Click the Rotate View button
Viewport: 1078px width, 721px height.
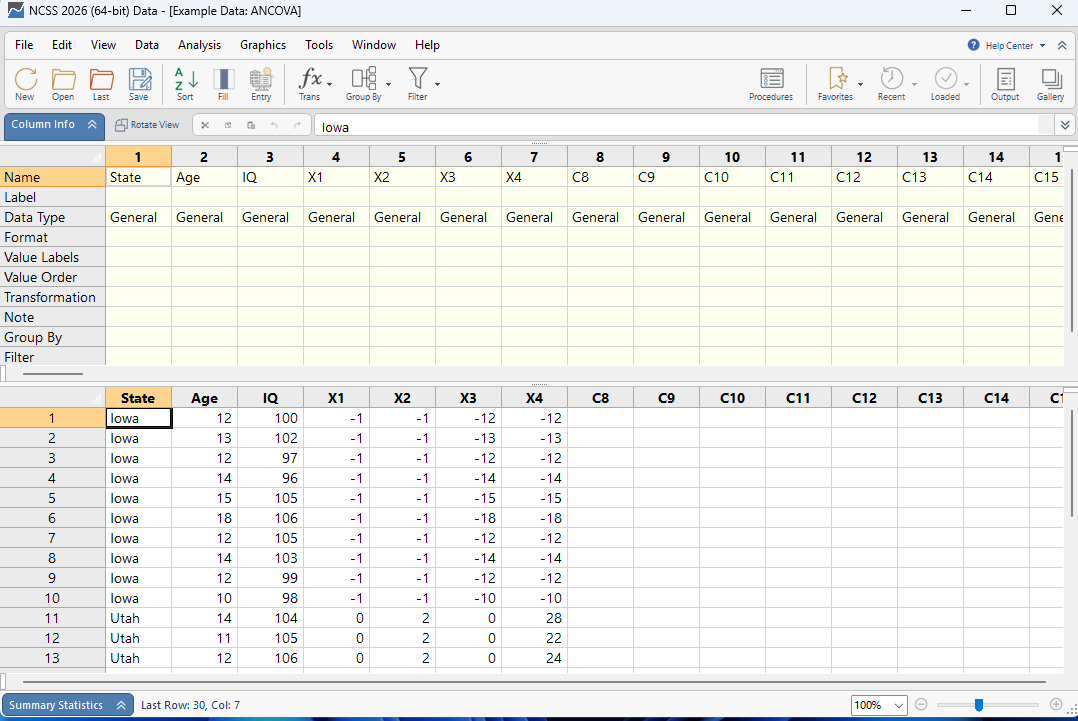coord(147,125)
